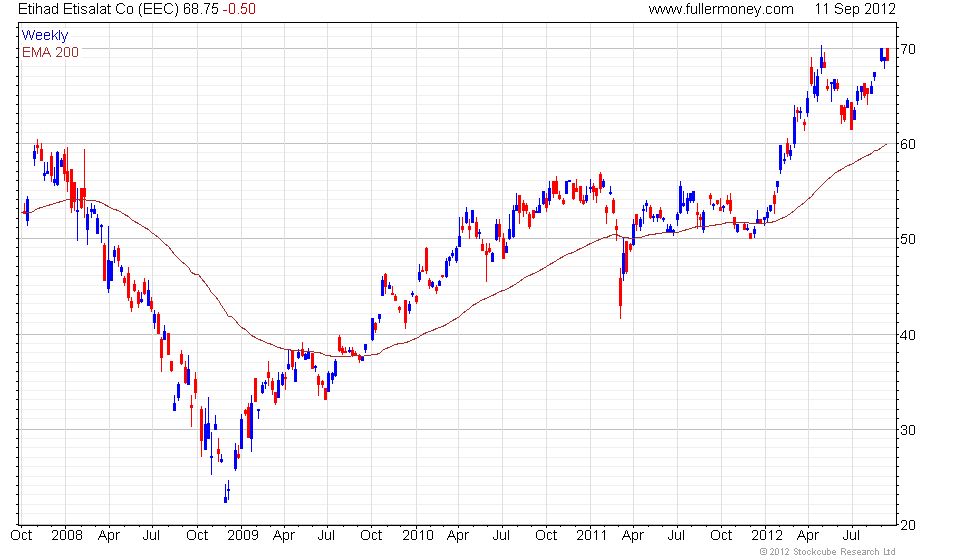
Task: Click the end of the EMA 200 line at 60
Action: tap(886, 144)
